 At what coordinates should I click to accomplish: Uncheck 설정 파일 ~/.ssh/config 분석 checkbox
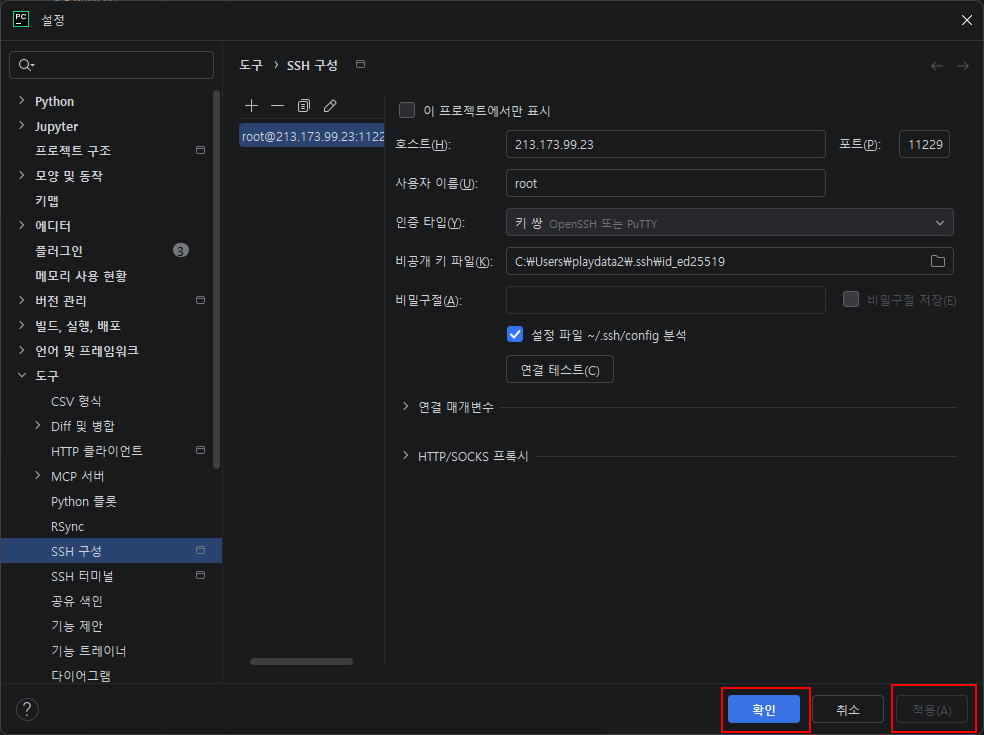click(515, 335)
